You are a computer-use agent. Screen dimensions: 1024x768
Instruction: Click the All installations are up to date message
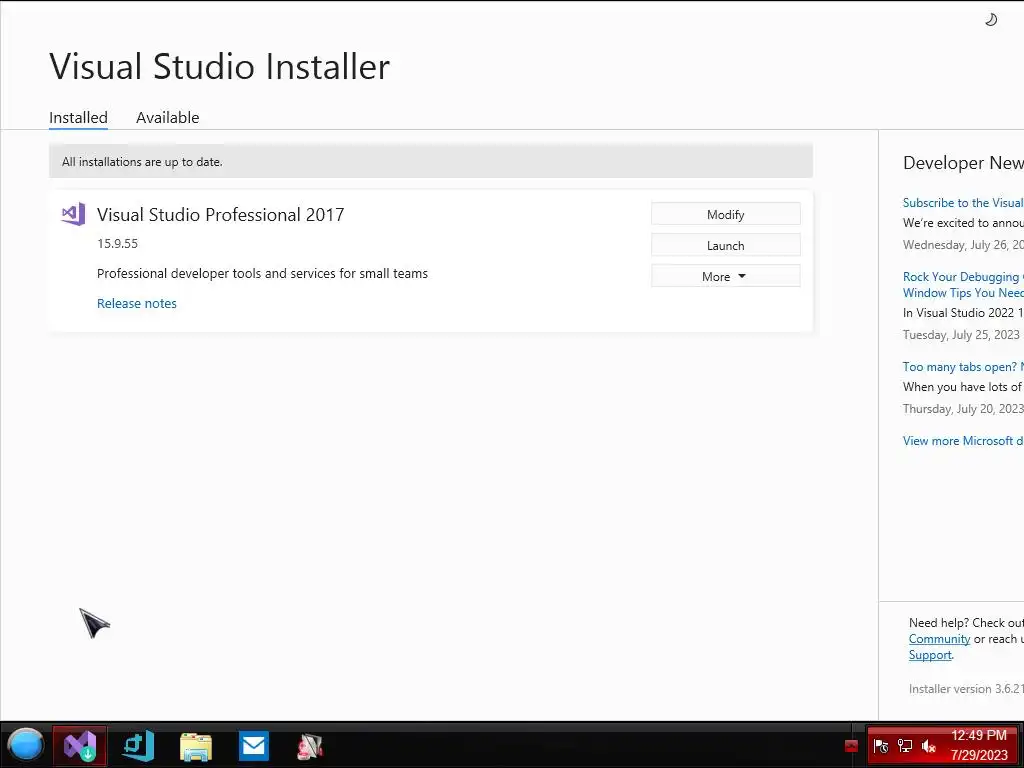pos(142,162)
